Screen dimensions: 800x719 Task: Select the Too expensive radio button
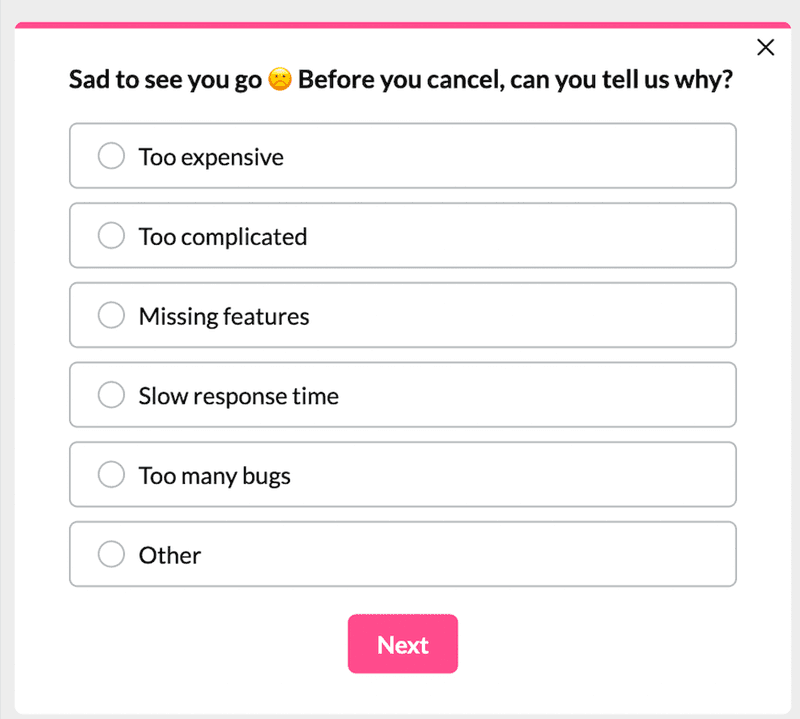point(111,156)
